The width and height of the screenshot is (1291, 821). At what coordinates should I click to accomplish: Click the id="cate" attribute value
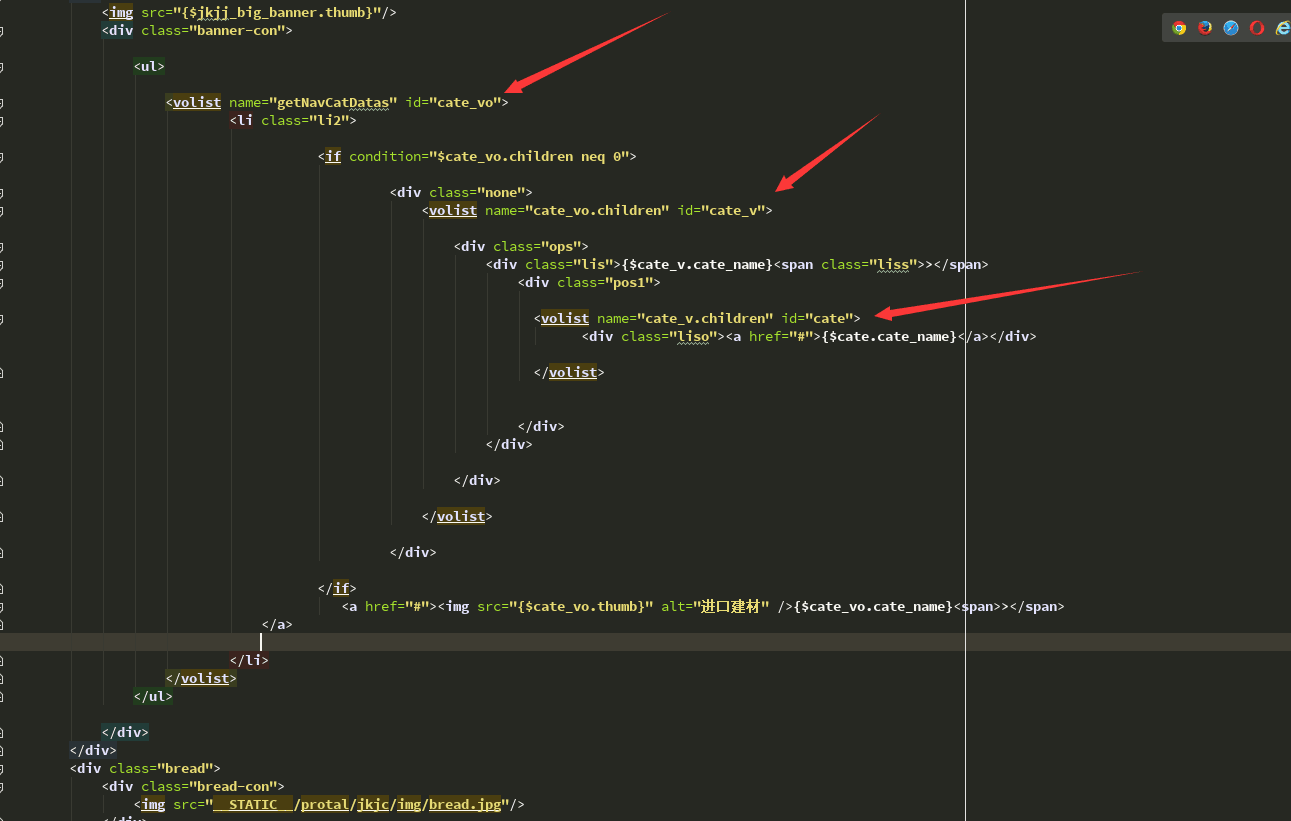click(829, 318)
